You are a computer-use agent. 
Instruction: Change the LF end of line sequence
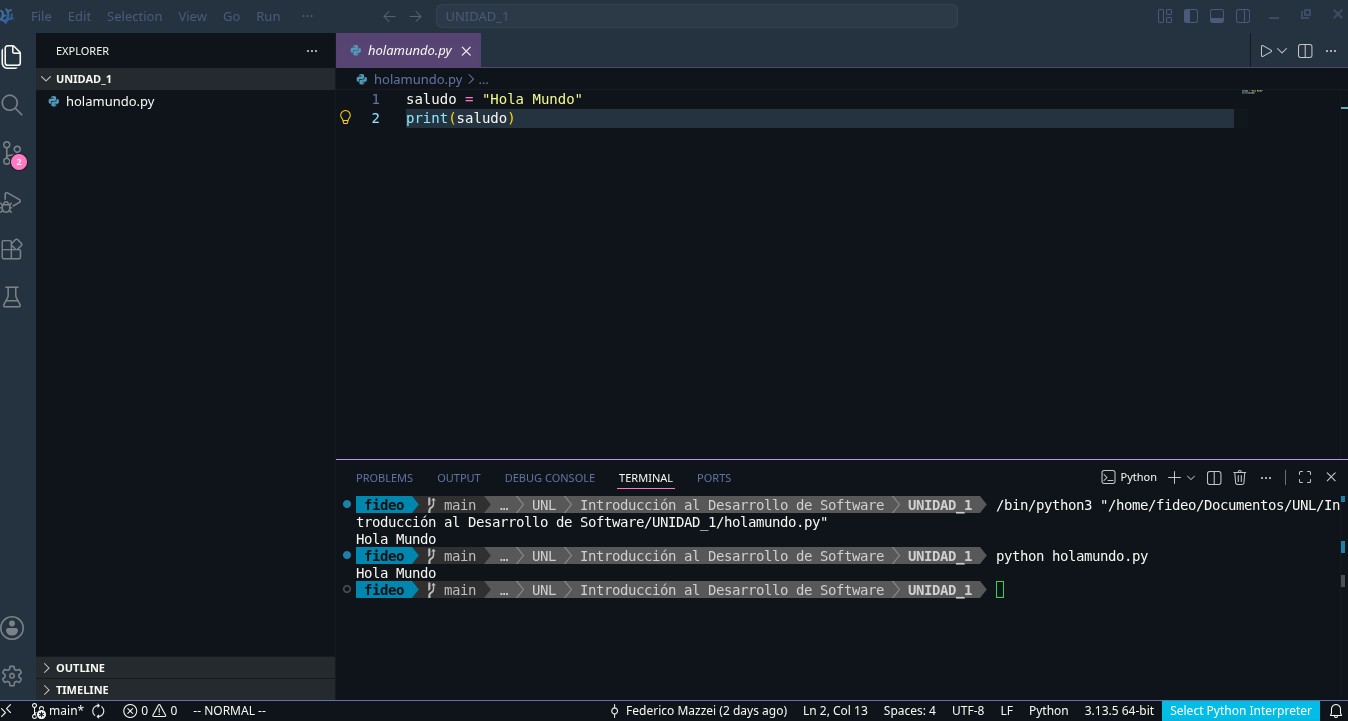pyautogui.click(x=1007, y=711)
